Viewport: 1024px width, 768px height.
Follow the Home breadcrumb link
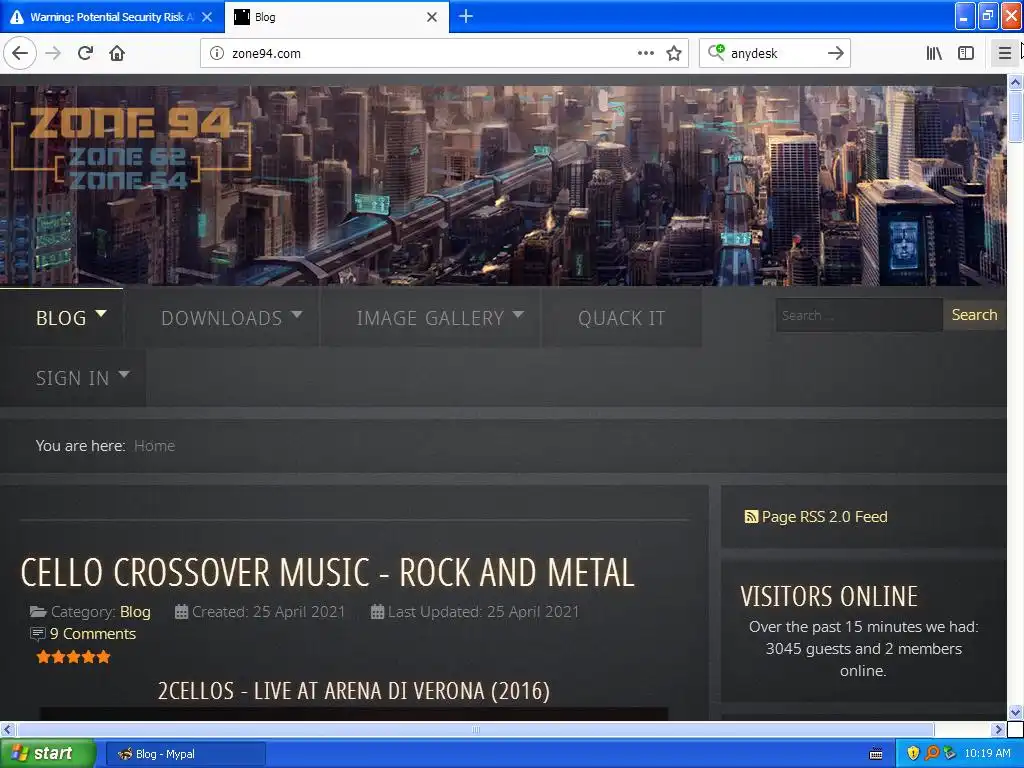pyautogui.click(x=154, y=446)
